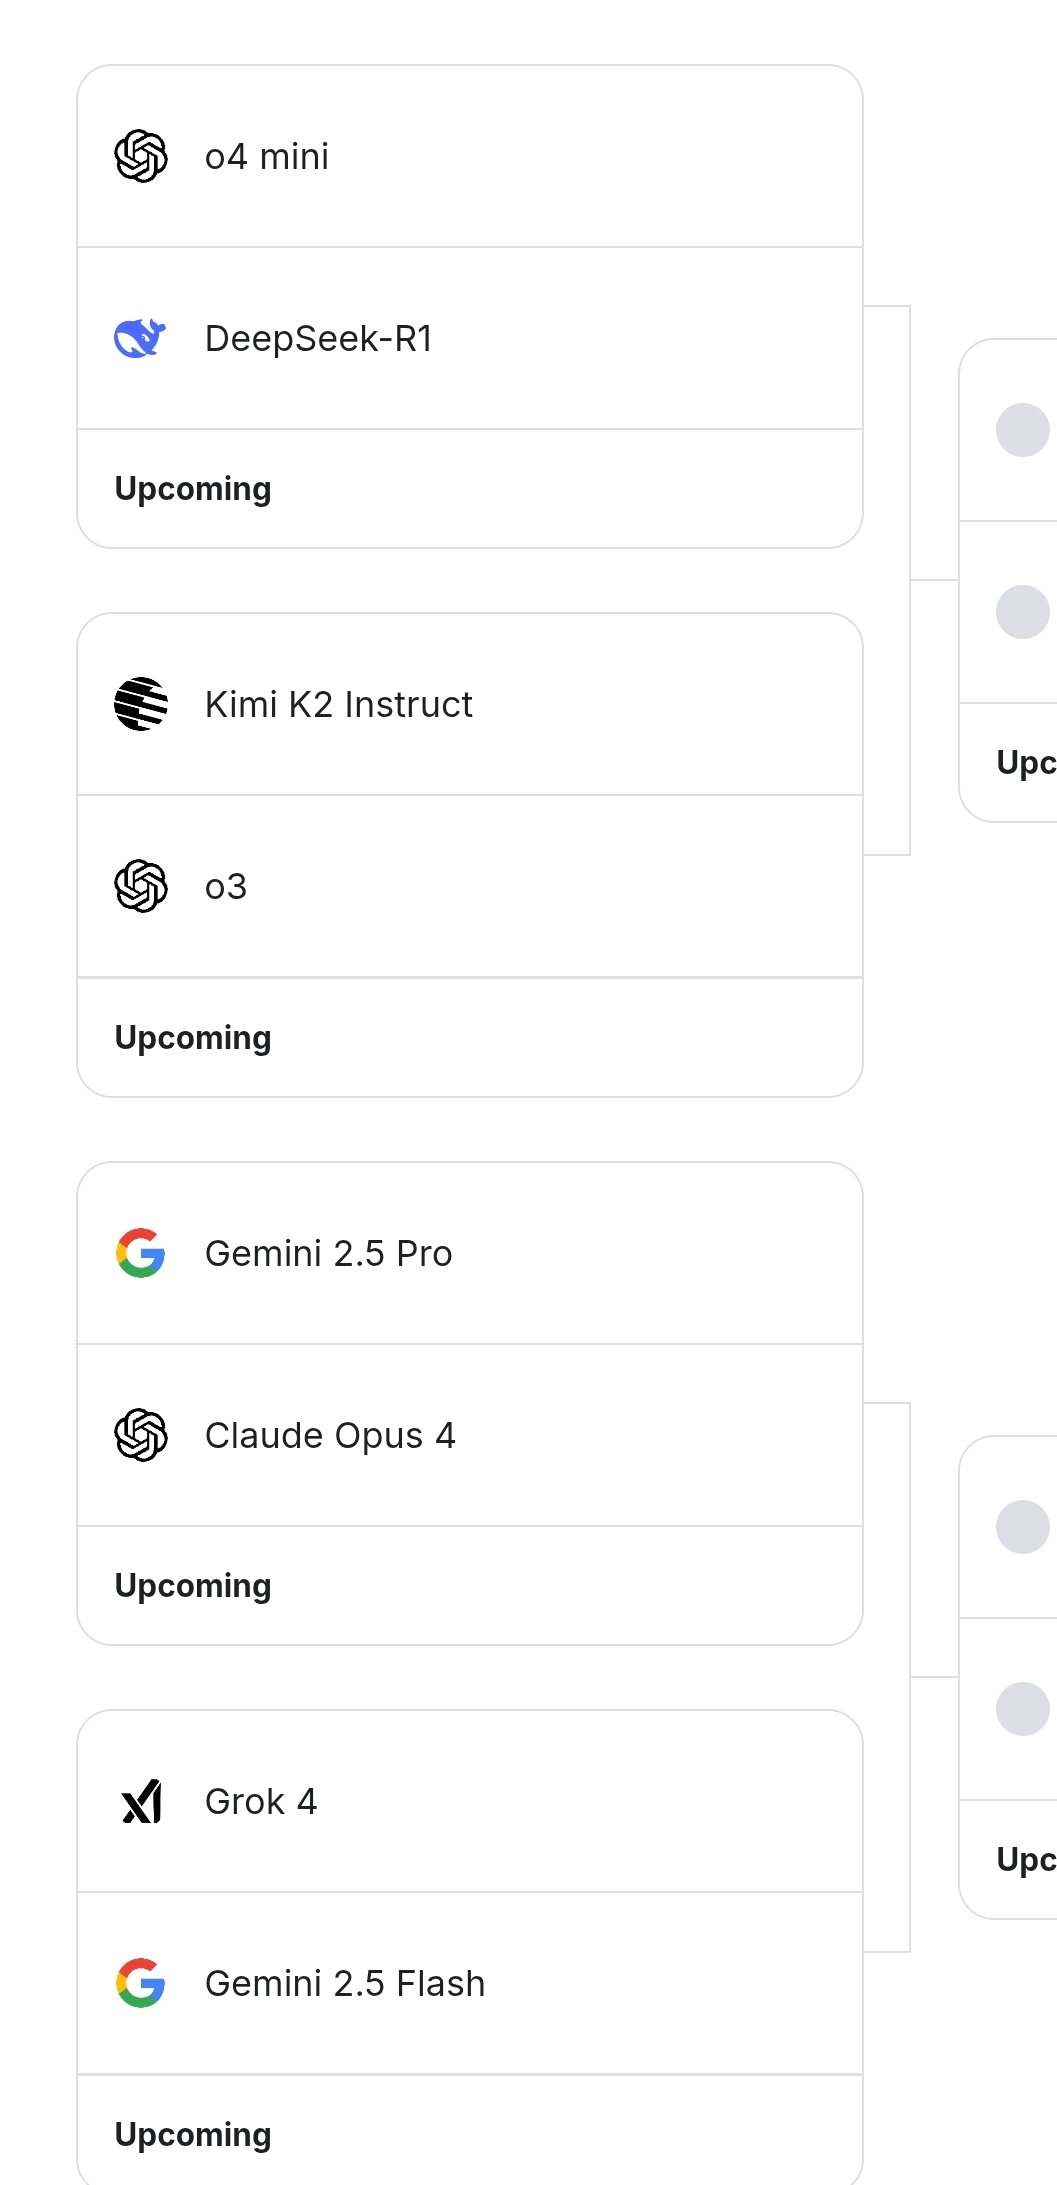Select Gemini 2.5 Flash model name
This screenshot has width=1057, height=2185.
click(345, 1984)
